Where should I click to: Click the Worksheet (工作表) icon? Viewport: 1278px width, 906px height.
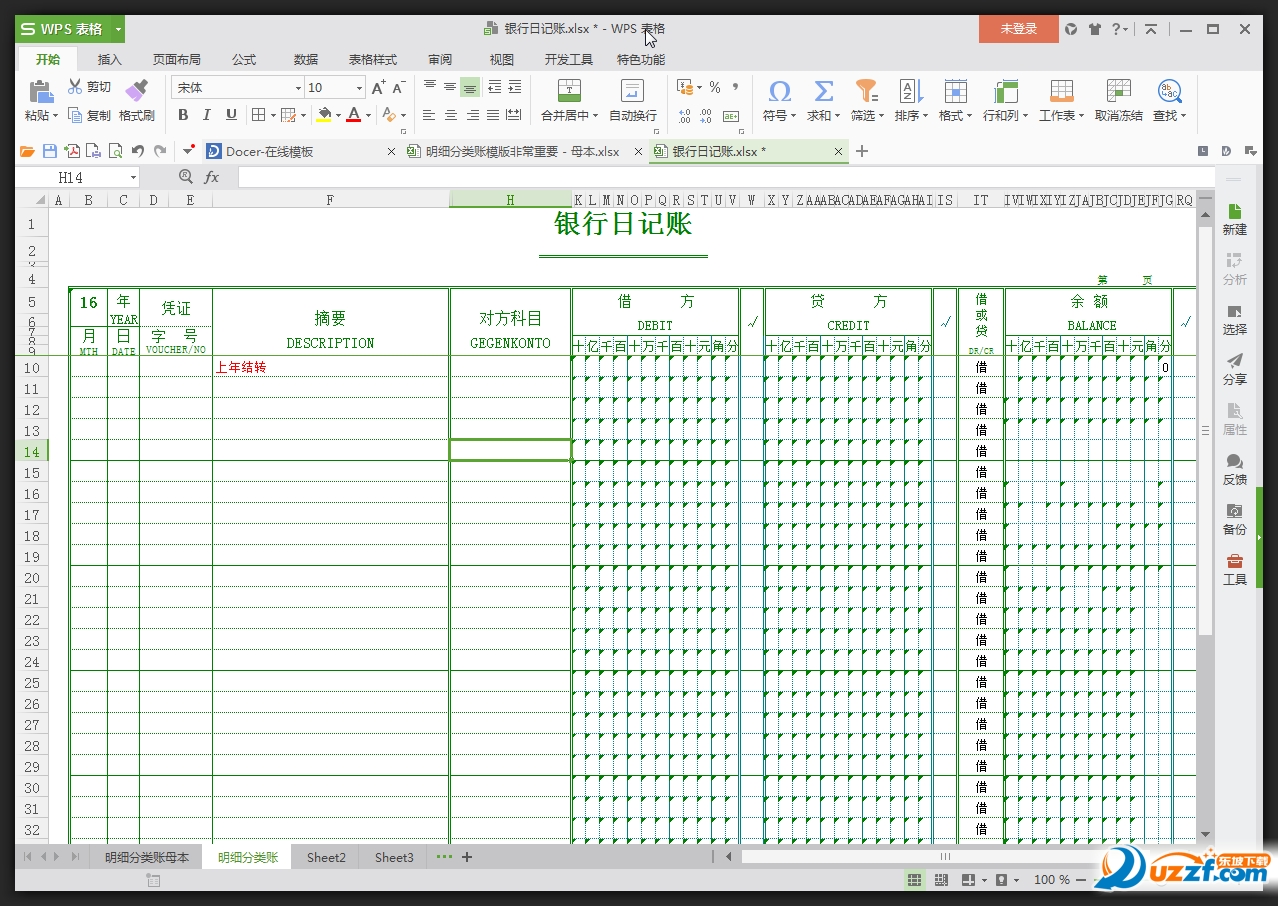(x=1061, y=92)
